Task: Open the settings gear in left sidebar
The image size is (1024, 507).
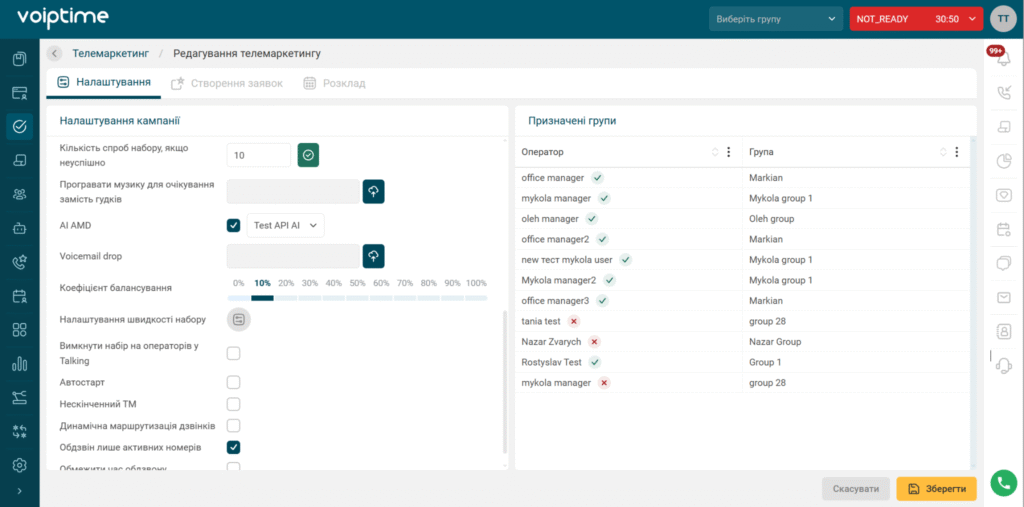Action: click(20, 465)
